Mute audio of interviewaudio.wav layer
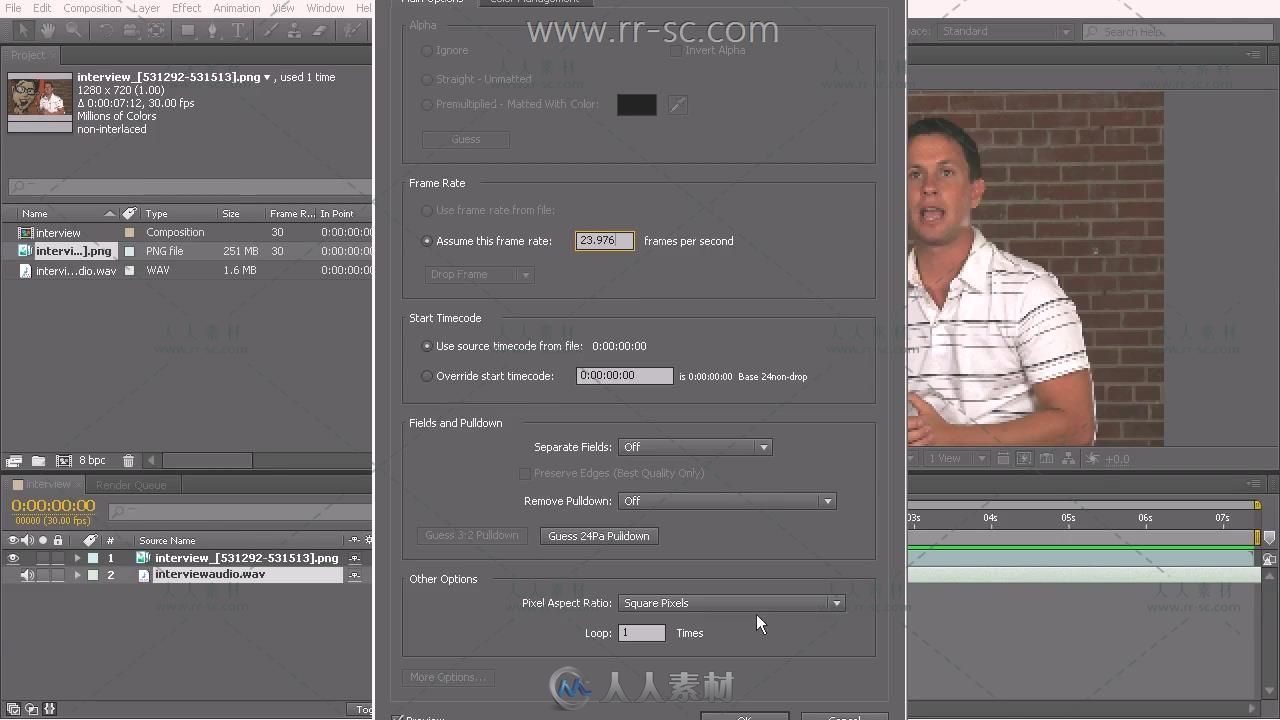 click(x=28, y=575)
